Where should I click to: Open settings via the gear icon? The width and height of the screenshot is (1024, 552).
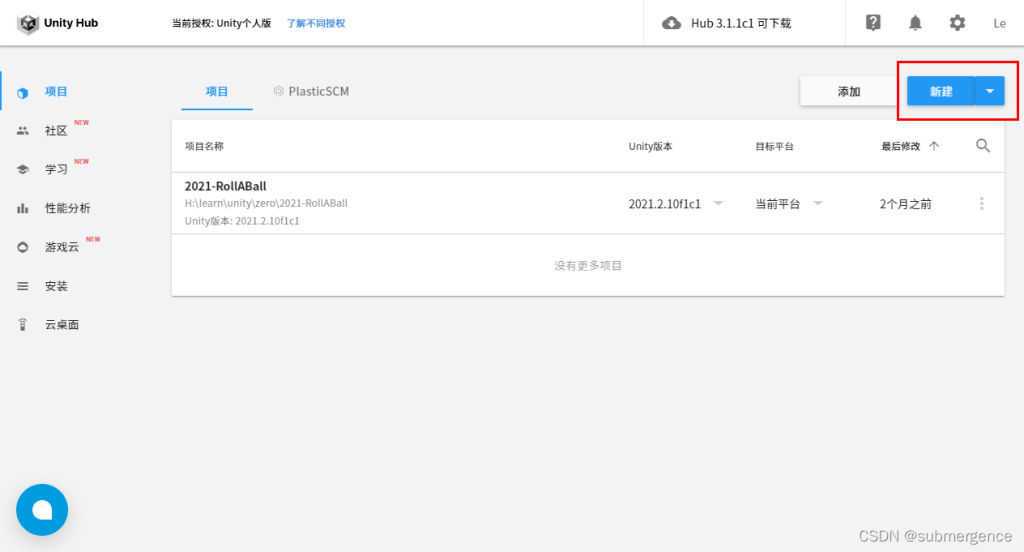[957, 23]
